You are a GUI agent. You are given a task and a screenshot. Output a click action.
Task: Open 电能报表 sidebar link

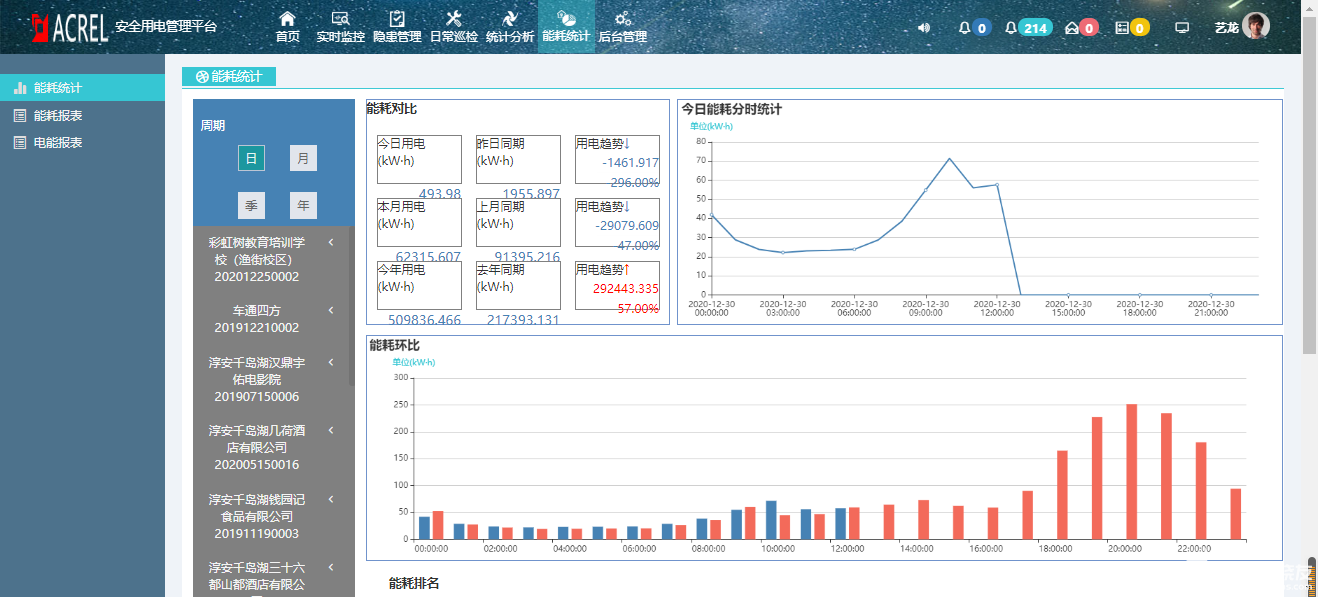[58, 142]
